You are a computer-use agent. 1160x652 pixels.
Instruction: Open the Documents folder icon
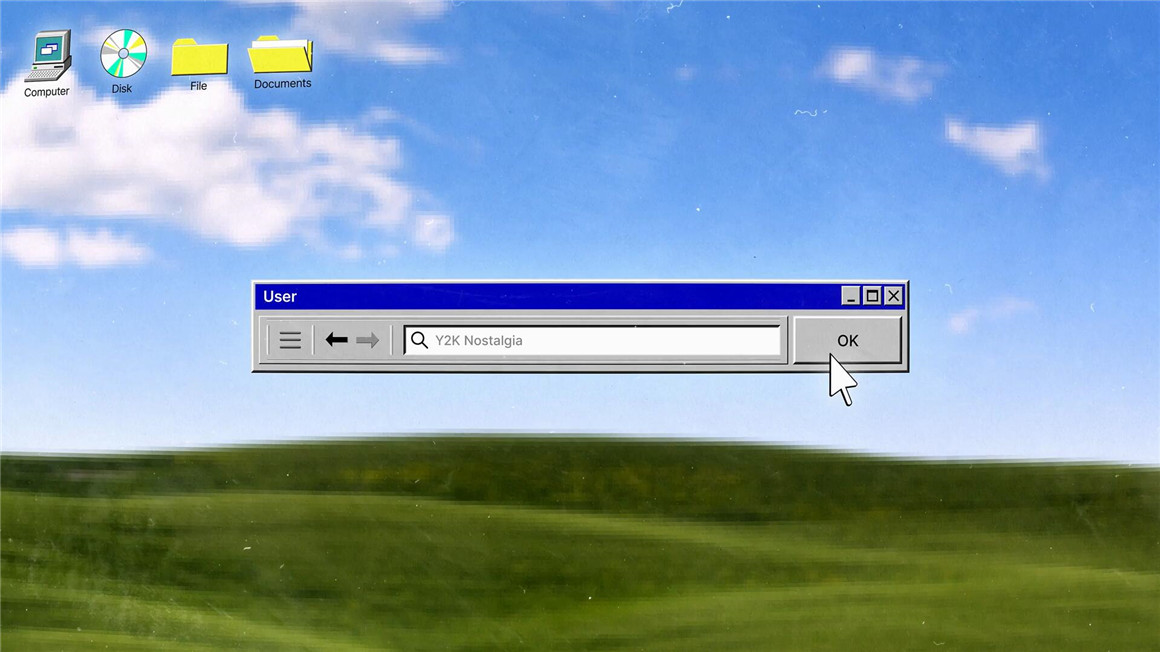click(281, 55)
